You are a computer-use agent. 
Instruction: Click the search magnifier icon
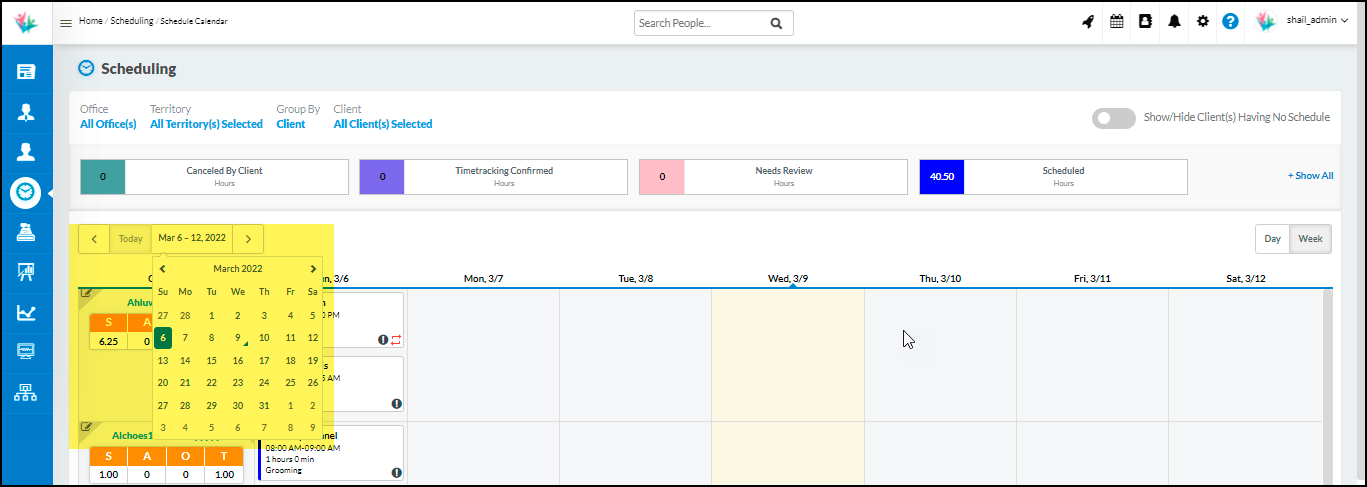click(x=776, y=23)
